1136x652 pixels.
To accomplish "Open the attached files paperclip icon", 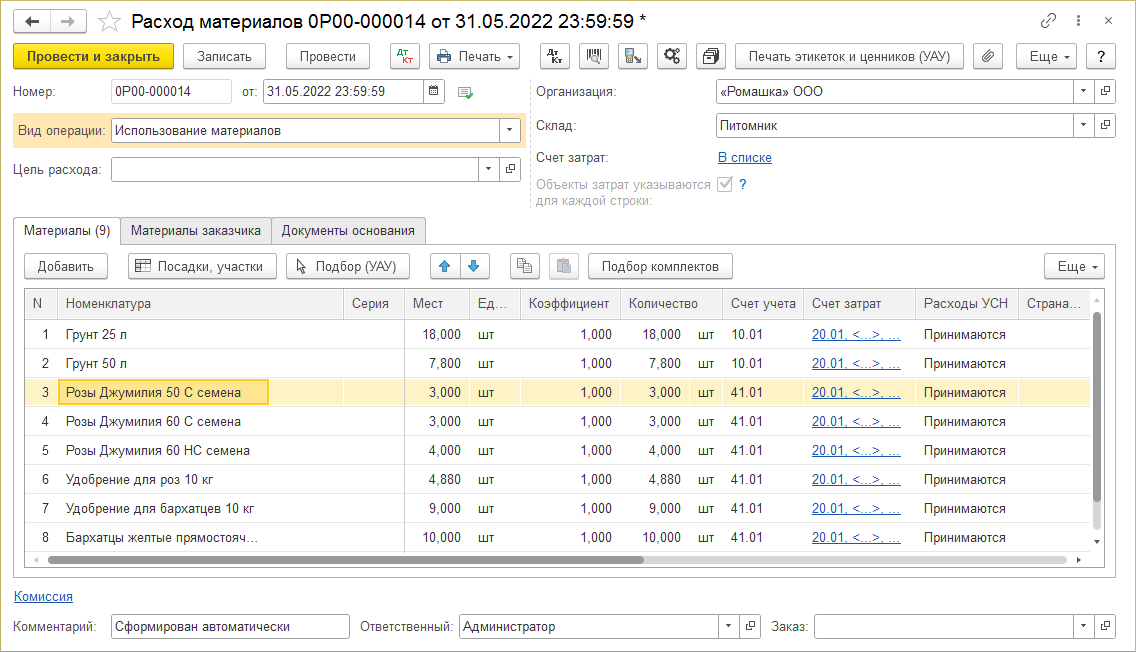I will point(987,56).
